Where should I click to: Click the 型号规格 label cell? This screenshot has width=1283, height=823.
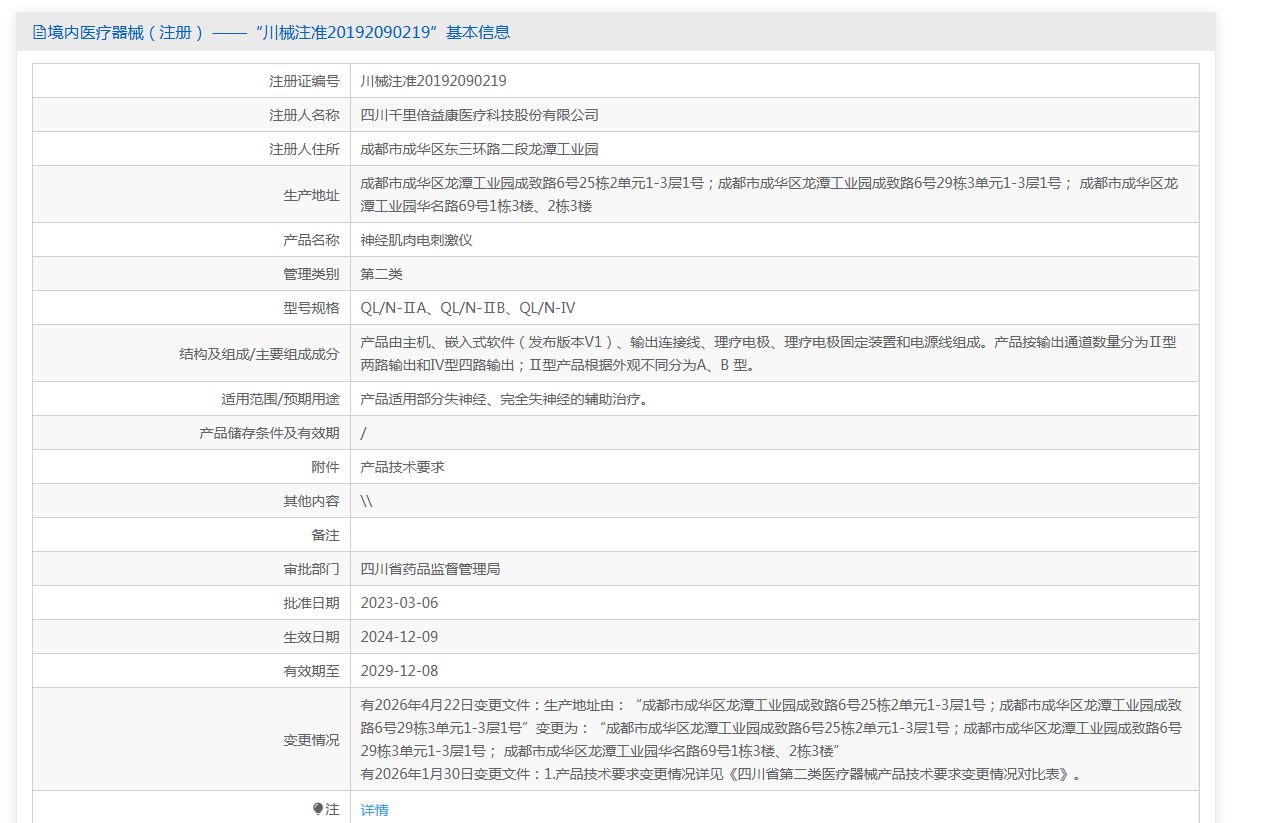(x=191, y=308)
